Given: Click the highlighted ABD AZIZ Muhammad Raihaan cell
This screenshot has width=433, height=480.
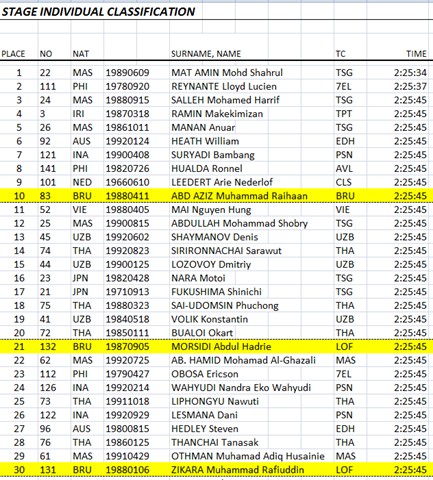Looking at the screenshot, I should point(239,196).
